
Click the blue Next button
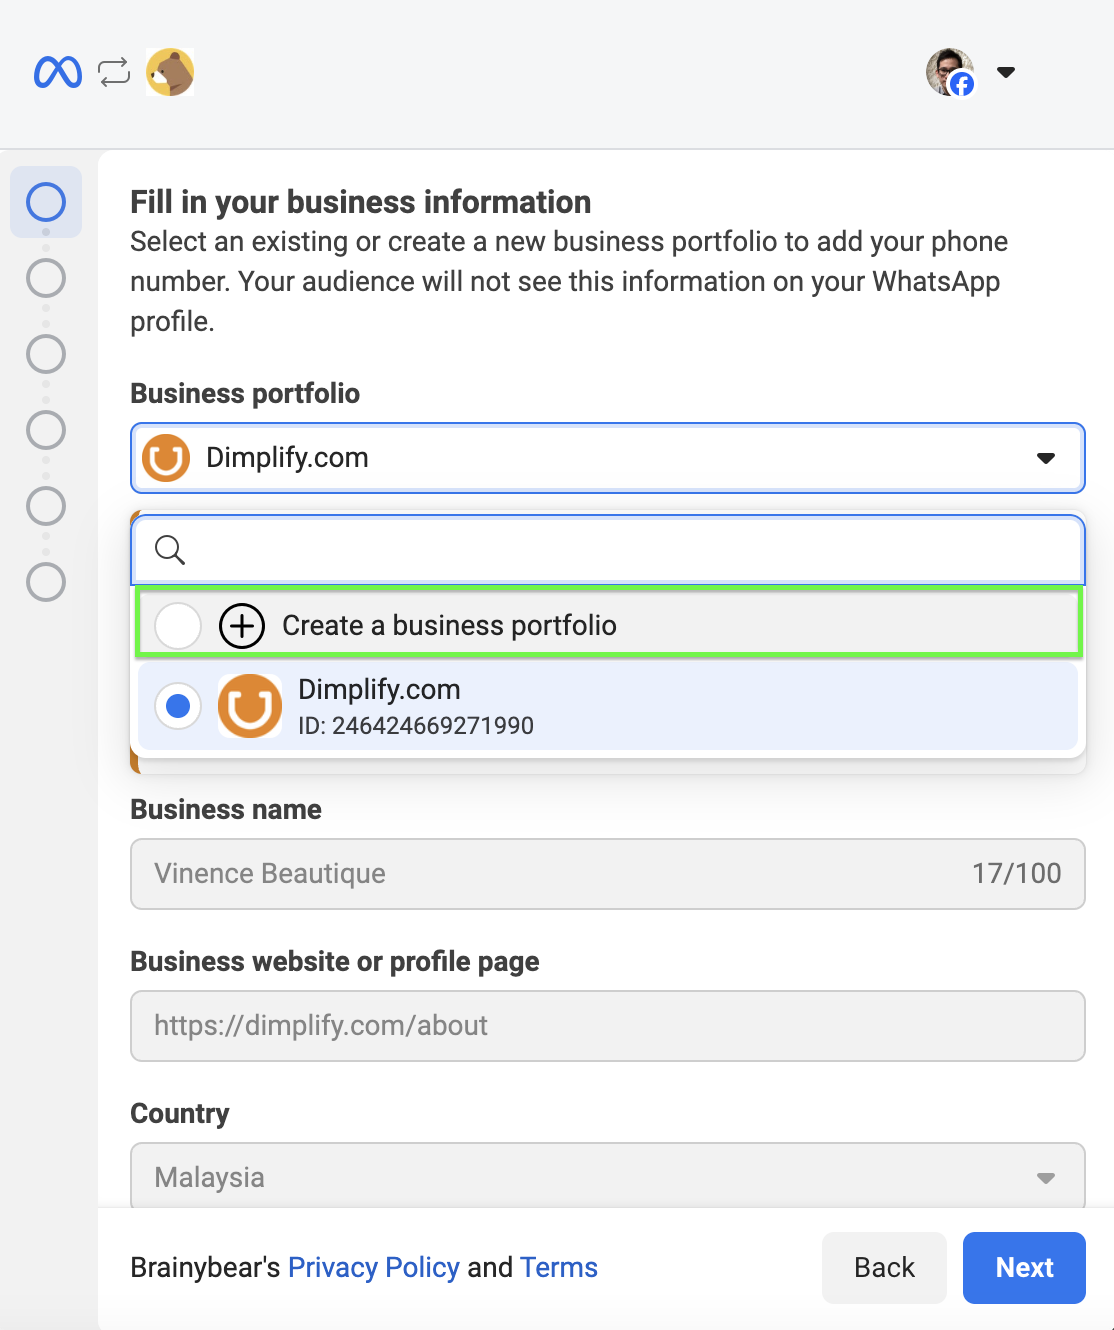(x=1024, y=1268)
